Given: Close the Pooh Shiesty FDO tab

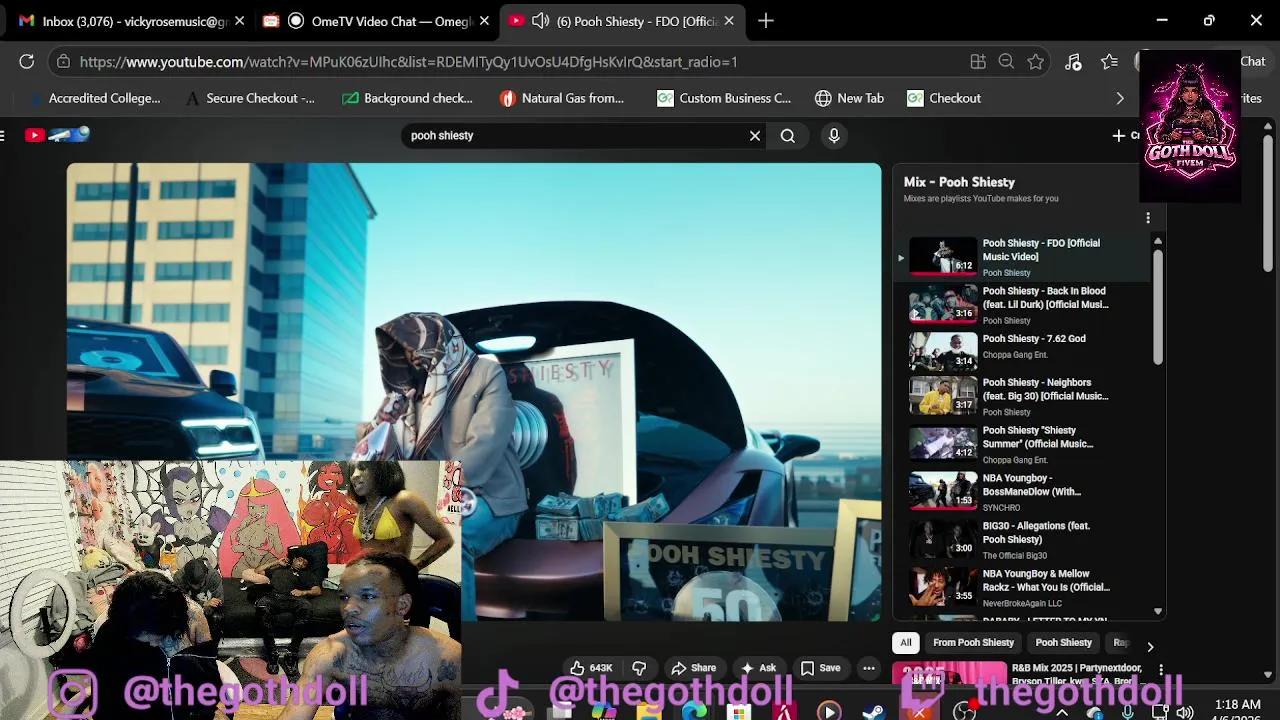Looking at the screenshot, I should (x=729, y=20).
